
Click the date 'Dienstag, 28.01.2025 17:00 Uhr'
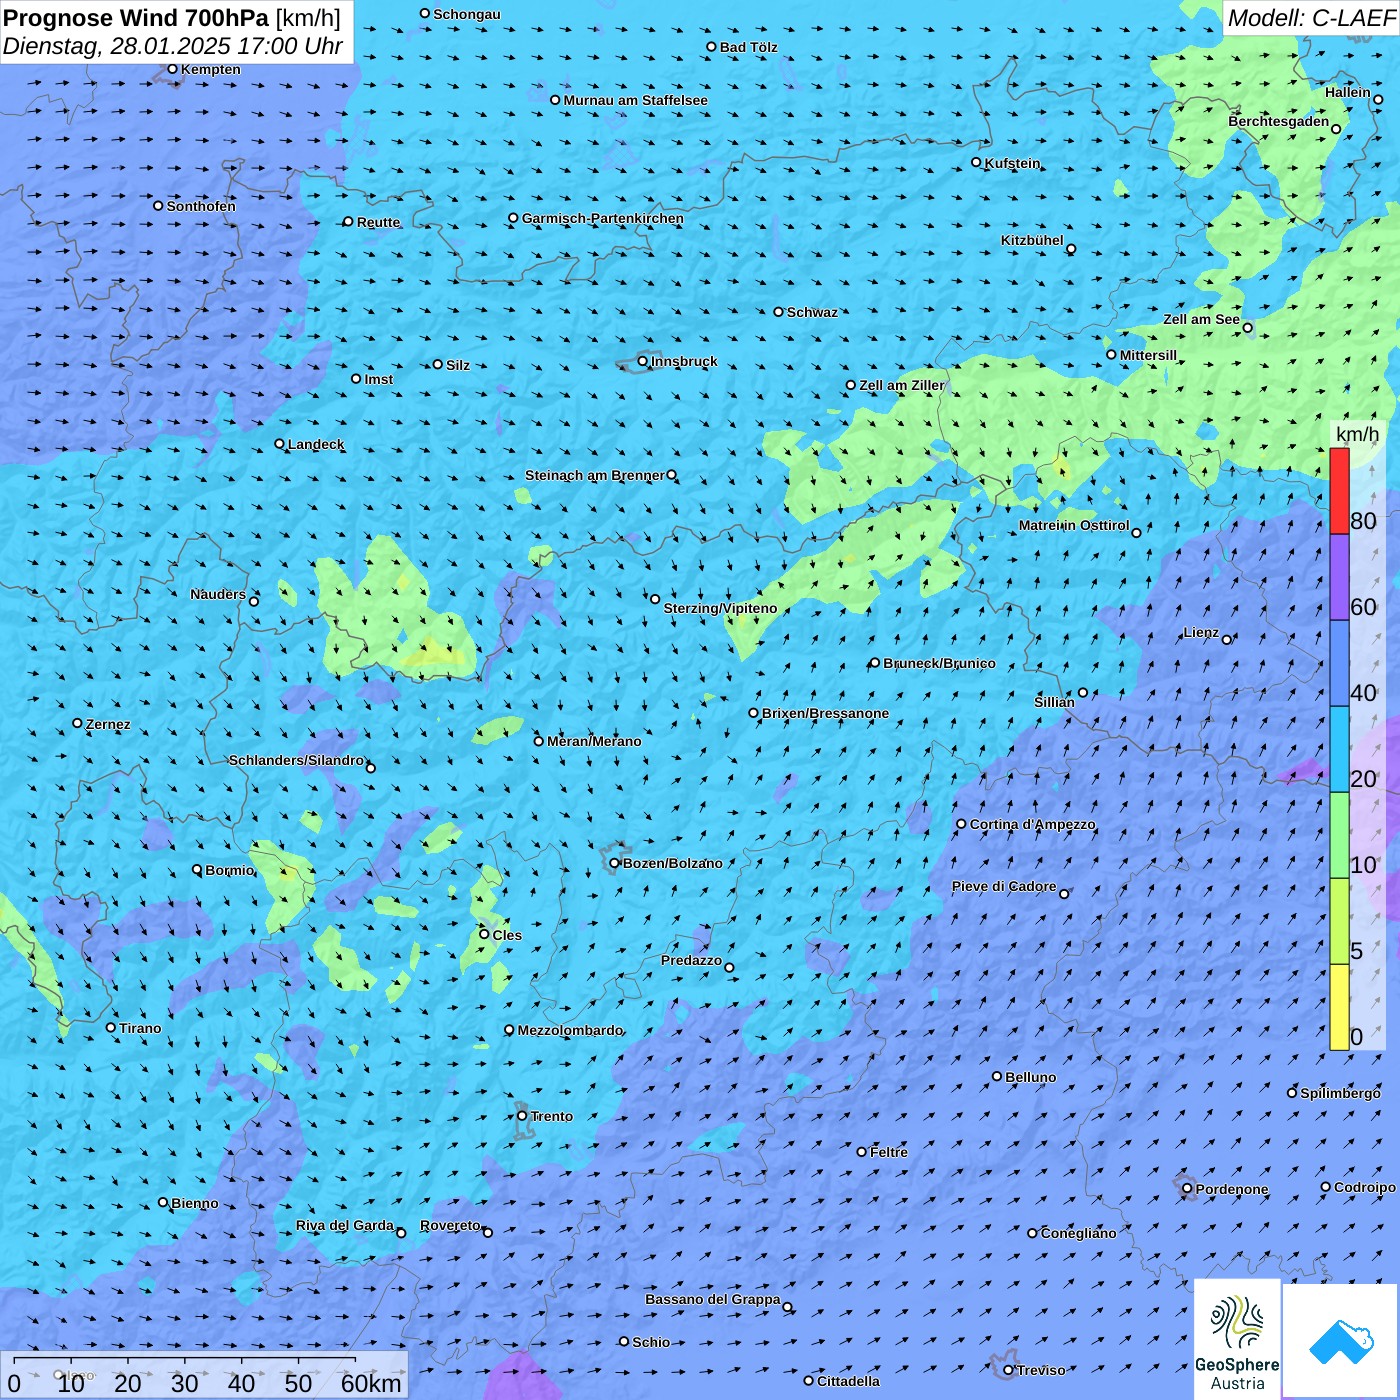click(x=173, y=46)
